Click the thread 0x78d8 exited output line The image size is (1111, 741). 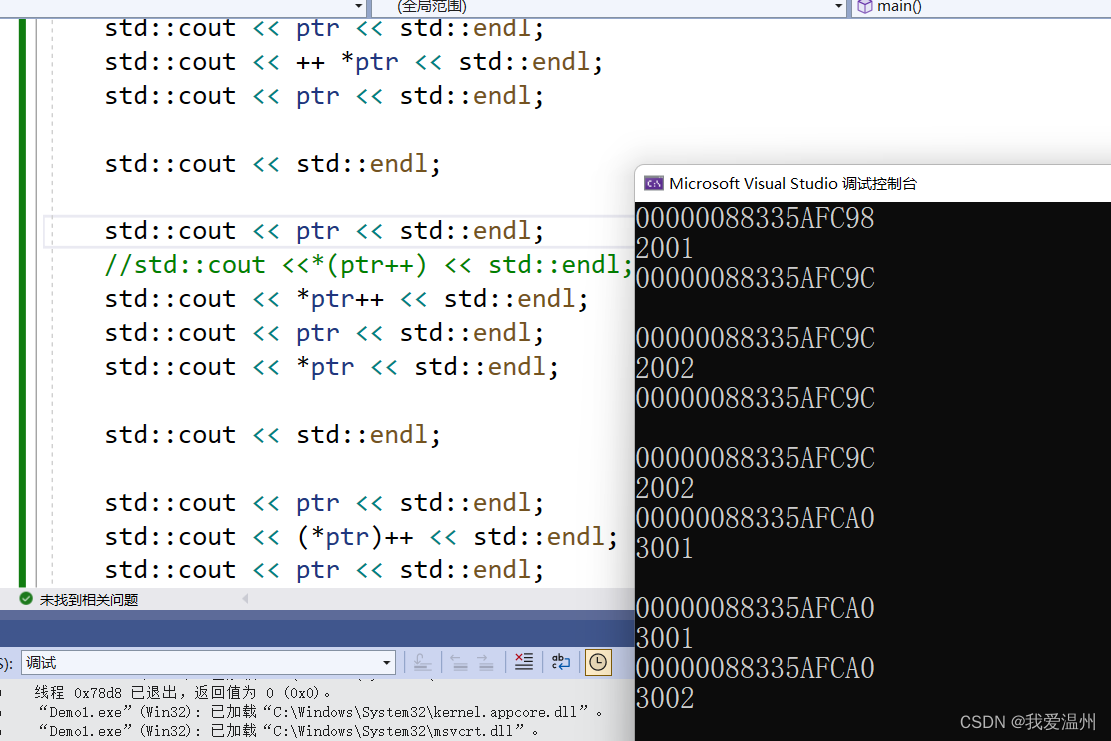pos(183,693)
